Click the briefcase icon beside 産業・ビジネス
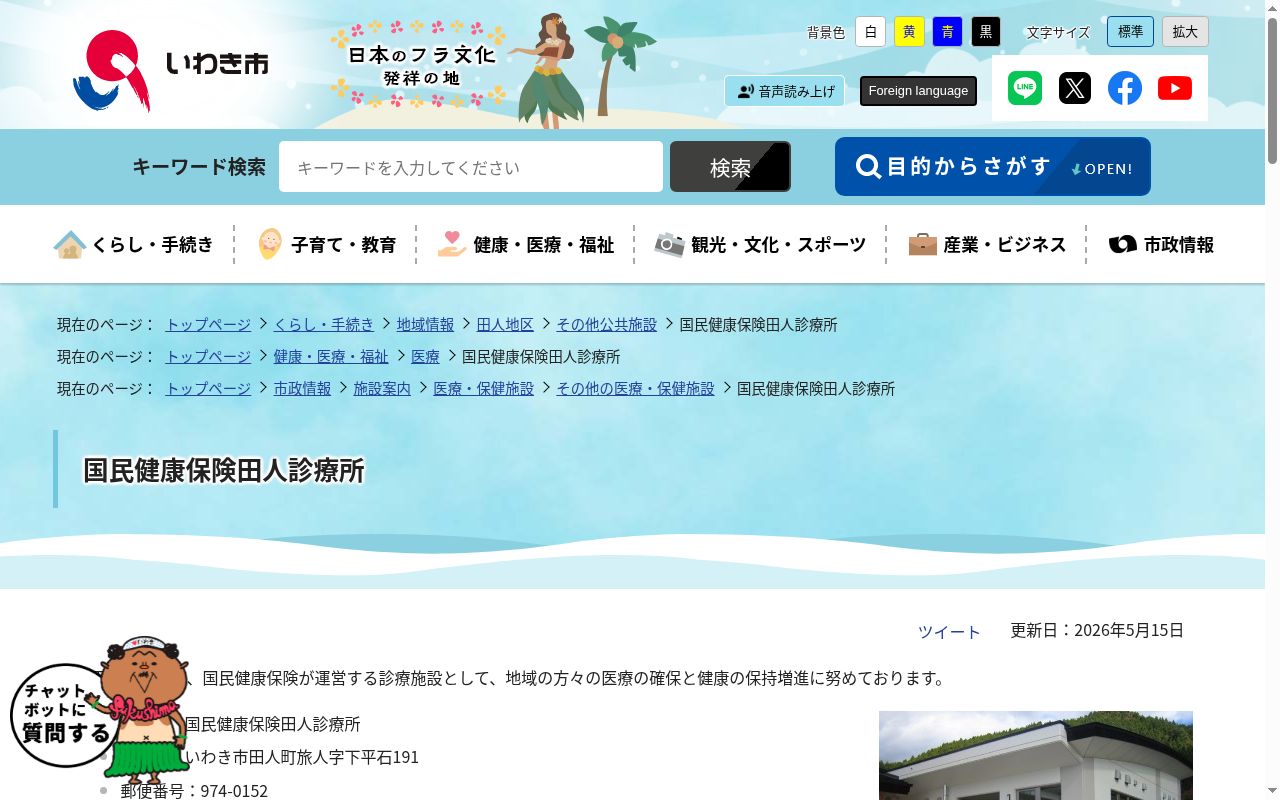Image resolution: width=1280 pixels, height=800 pixels. 922,244
